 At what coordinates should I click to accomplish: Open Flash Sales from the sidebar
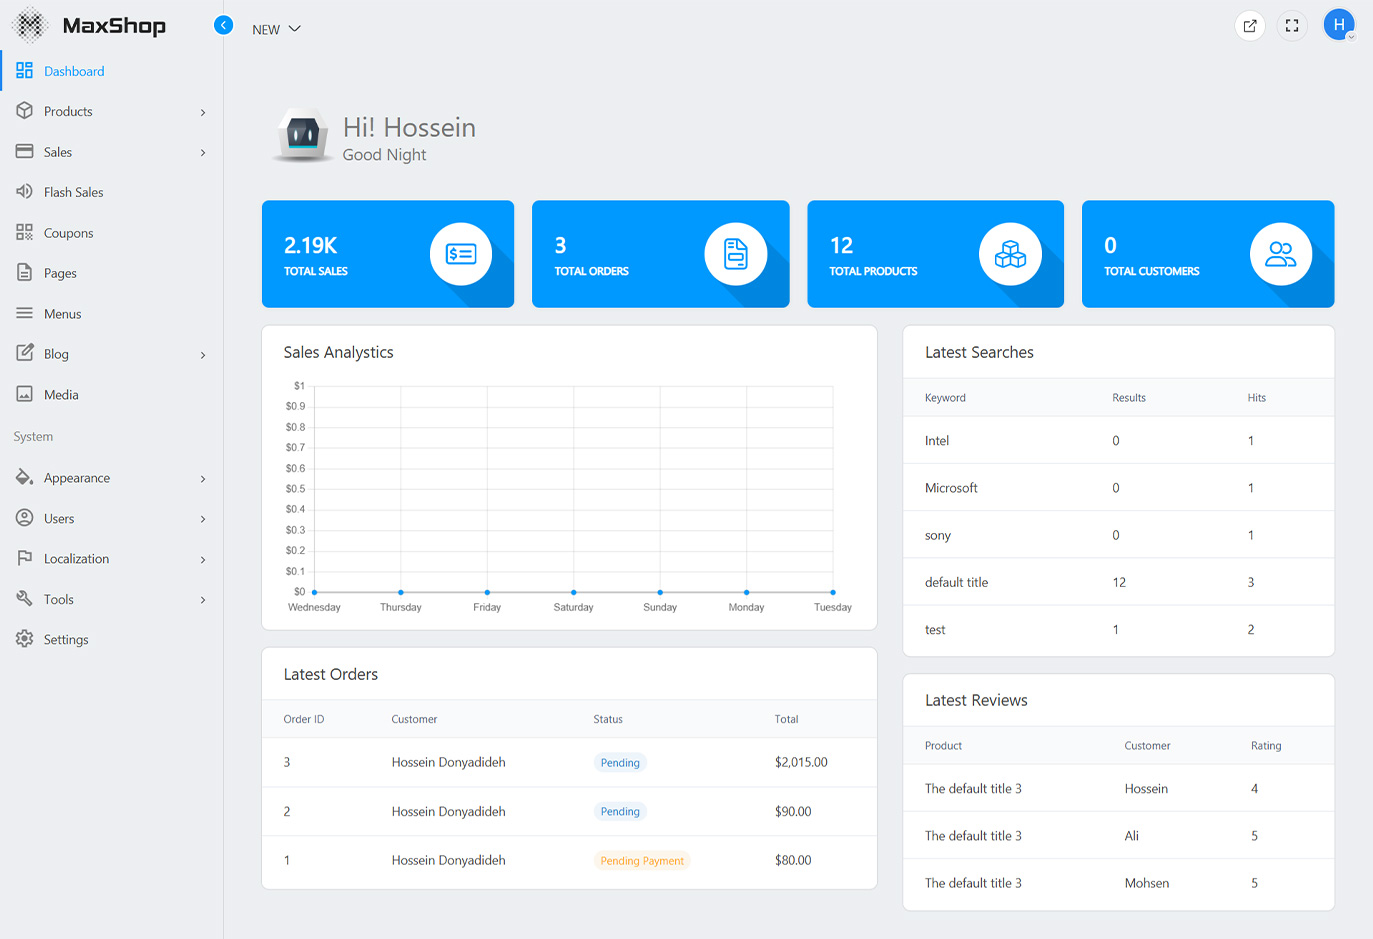pyautogui.click(x=73, y=192)
